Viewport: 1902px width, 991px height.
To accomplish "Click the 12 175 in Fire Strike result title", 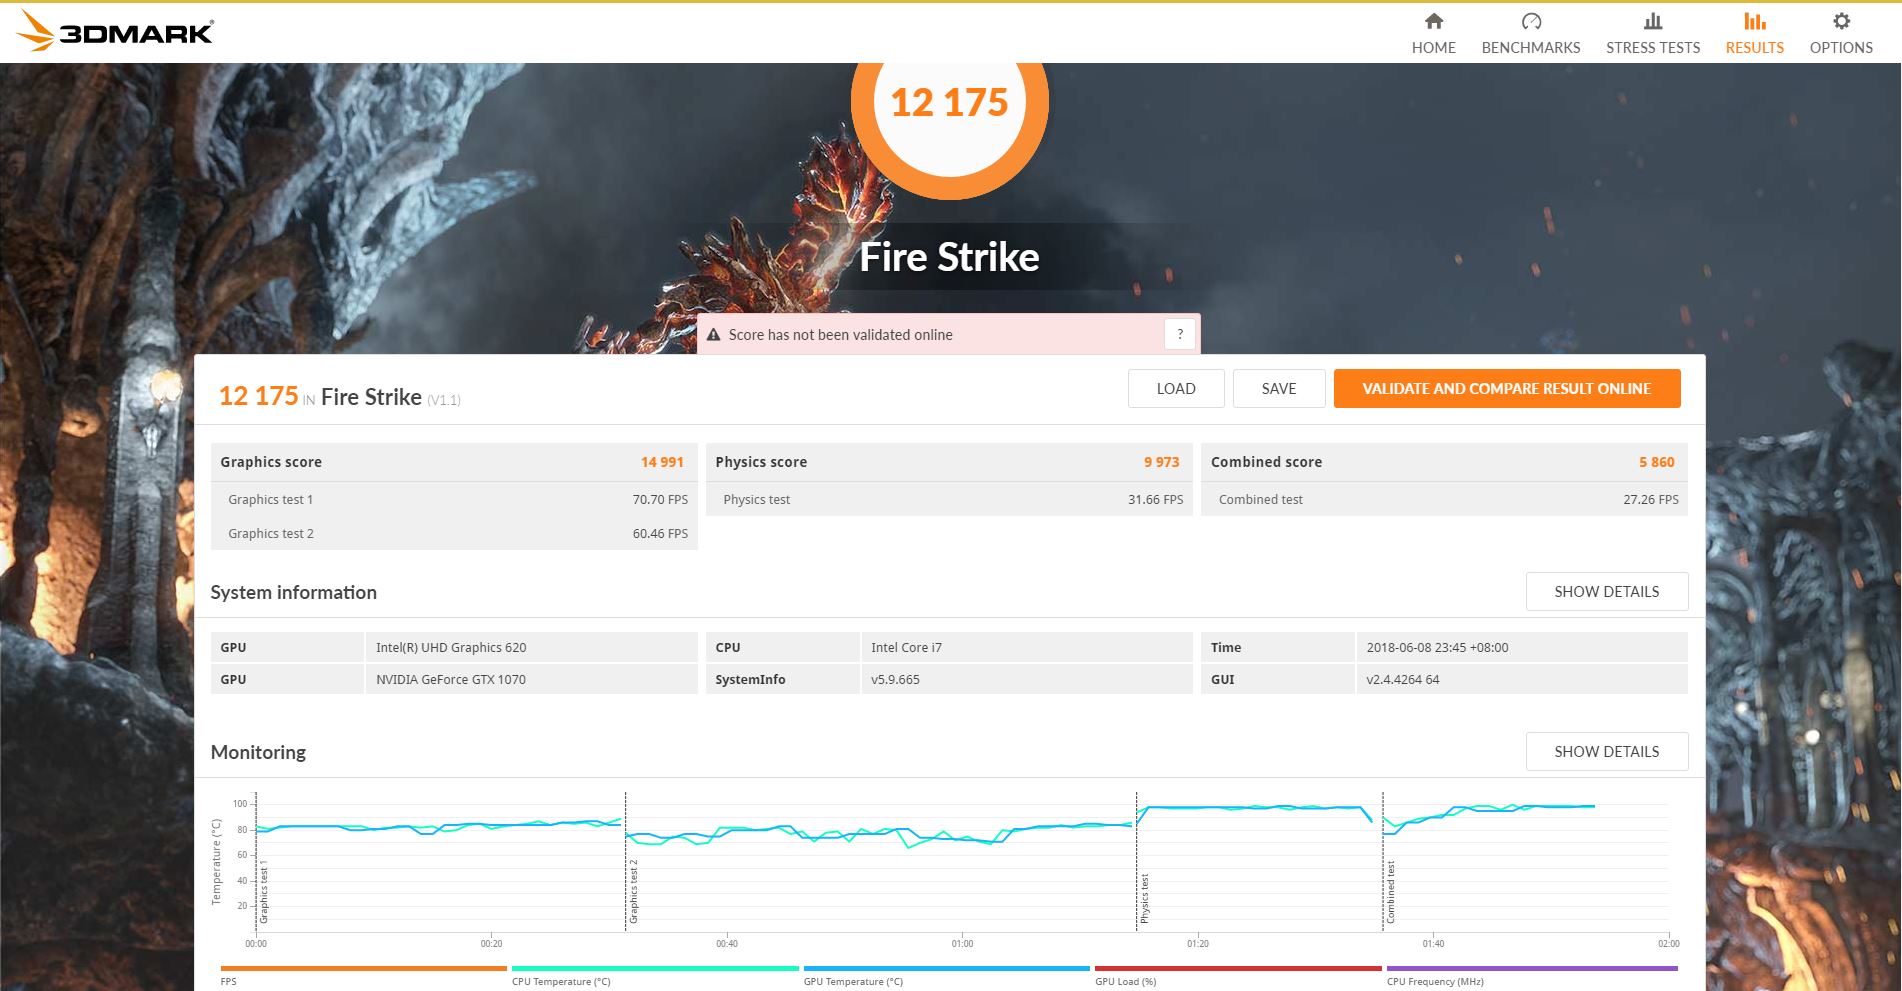I will tap(339, 396).
